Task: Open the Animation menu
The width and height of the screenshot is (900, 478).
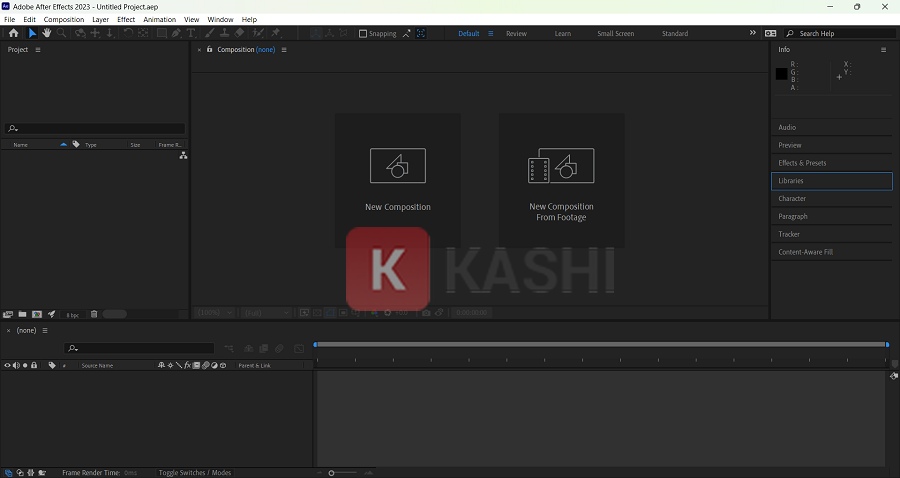Action: pyautogui.click(x=160, y=20)
